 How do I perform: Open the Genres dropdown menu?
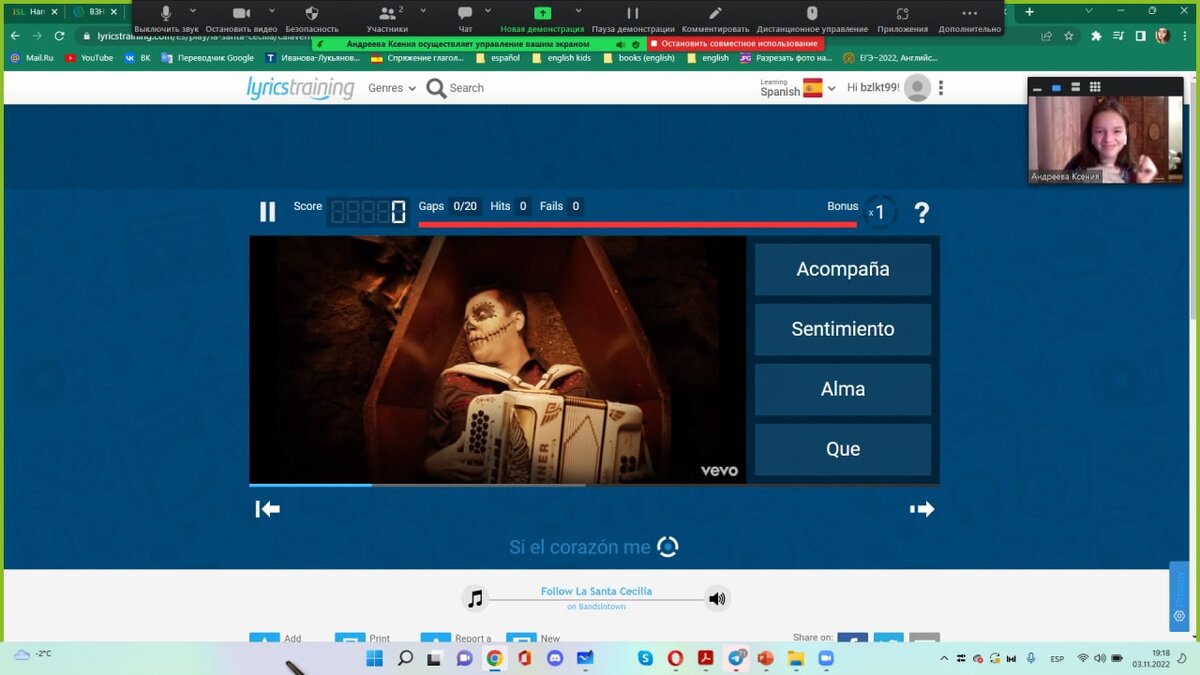(x=392, y=88)
